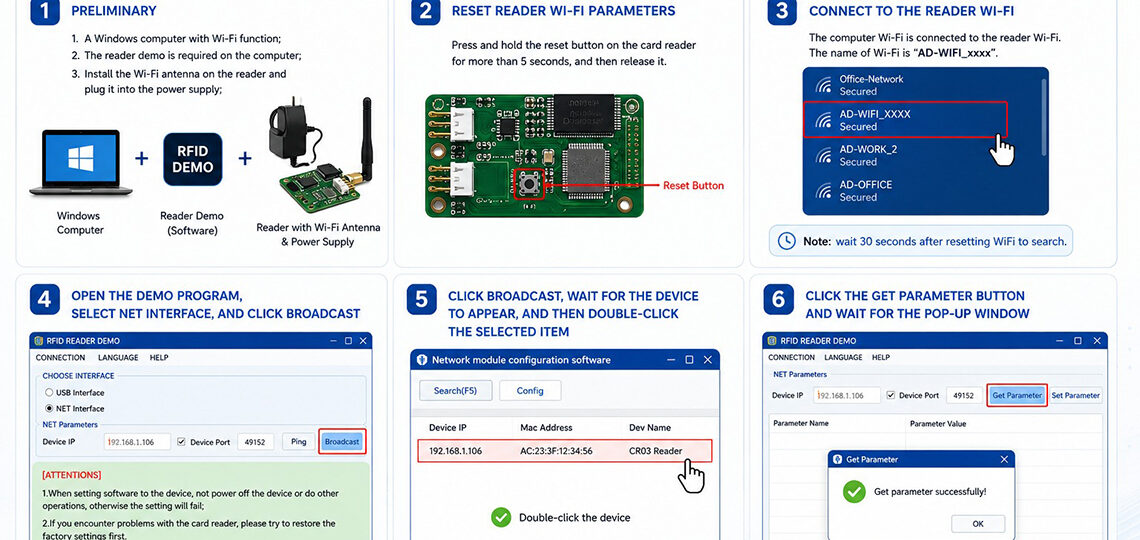Click the Parameter Name column header
This screenshot has height=540, width=1140.
coord(800,423)
